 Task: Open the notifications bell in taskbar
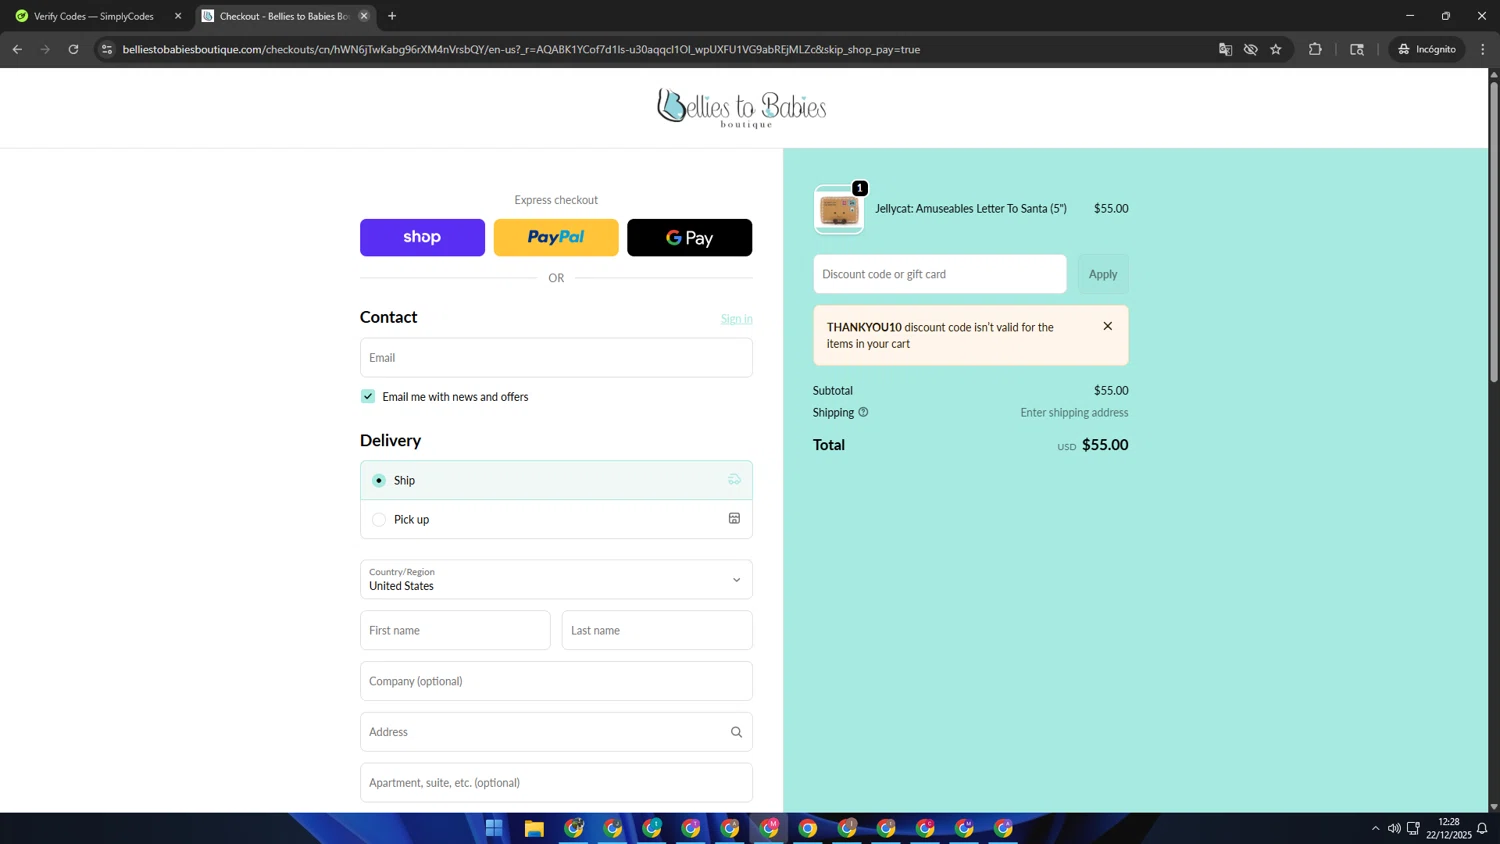coord(1482,828)
